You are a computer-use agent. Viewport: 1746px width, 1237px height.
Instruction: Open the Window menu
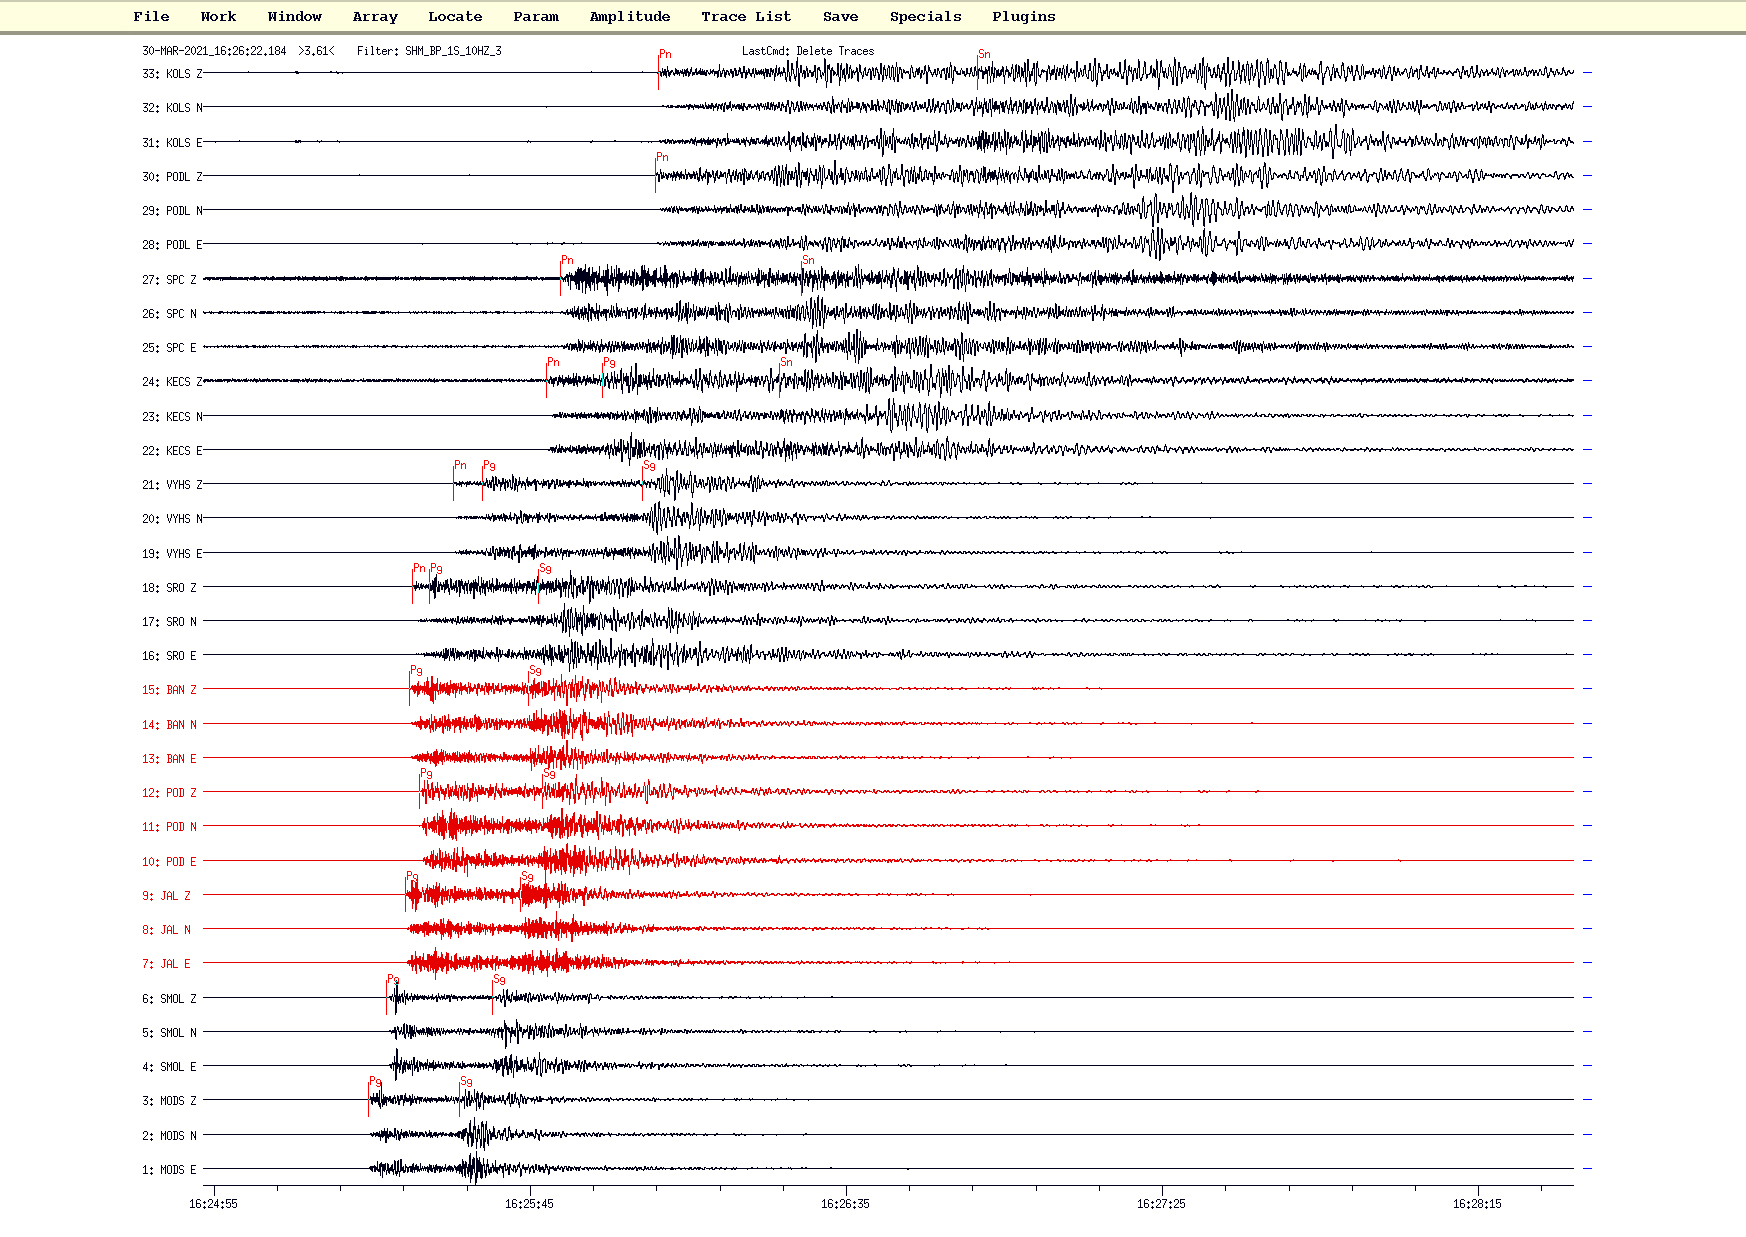tap(294, 16)
